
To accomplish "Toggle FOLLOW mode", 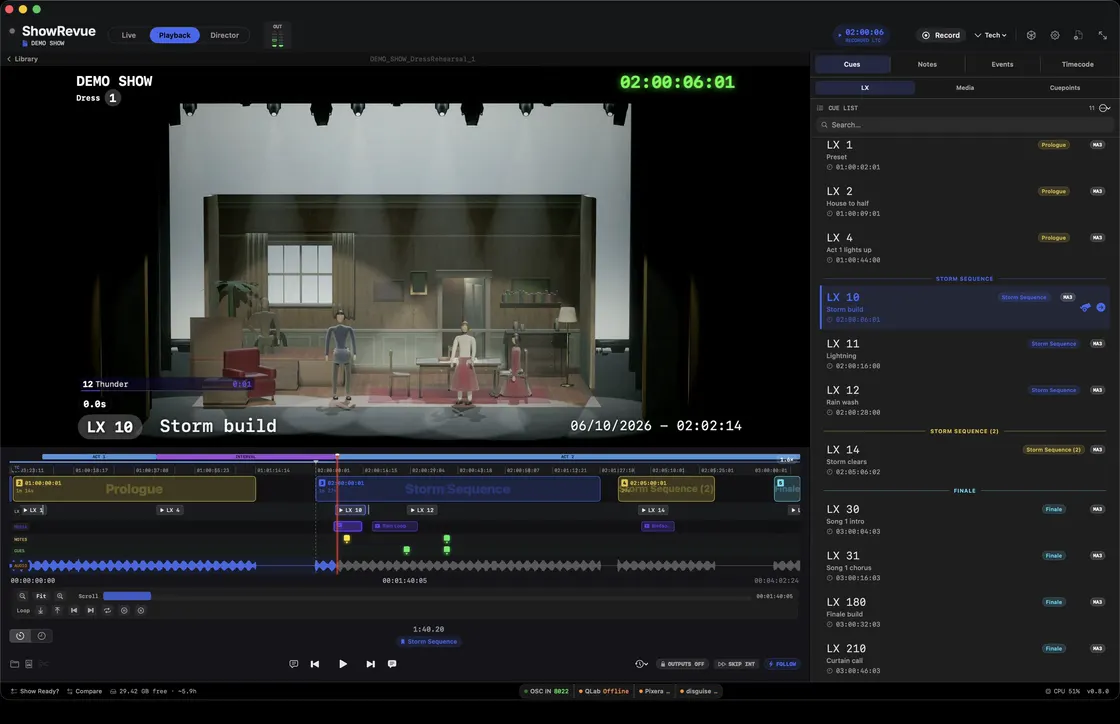I will (x=782, y=664).
